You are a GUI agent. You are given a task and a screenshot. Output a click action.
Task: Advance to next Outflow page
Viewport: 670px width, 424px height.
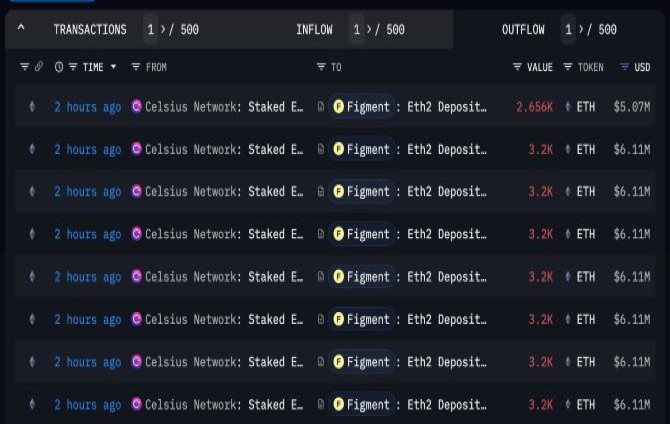[581, 30]
